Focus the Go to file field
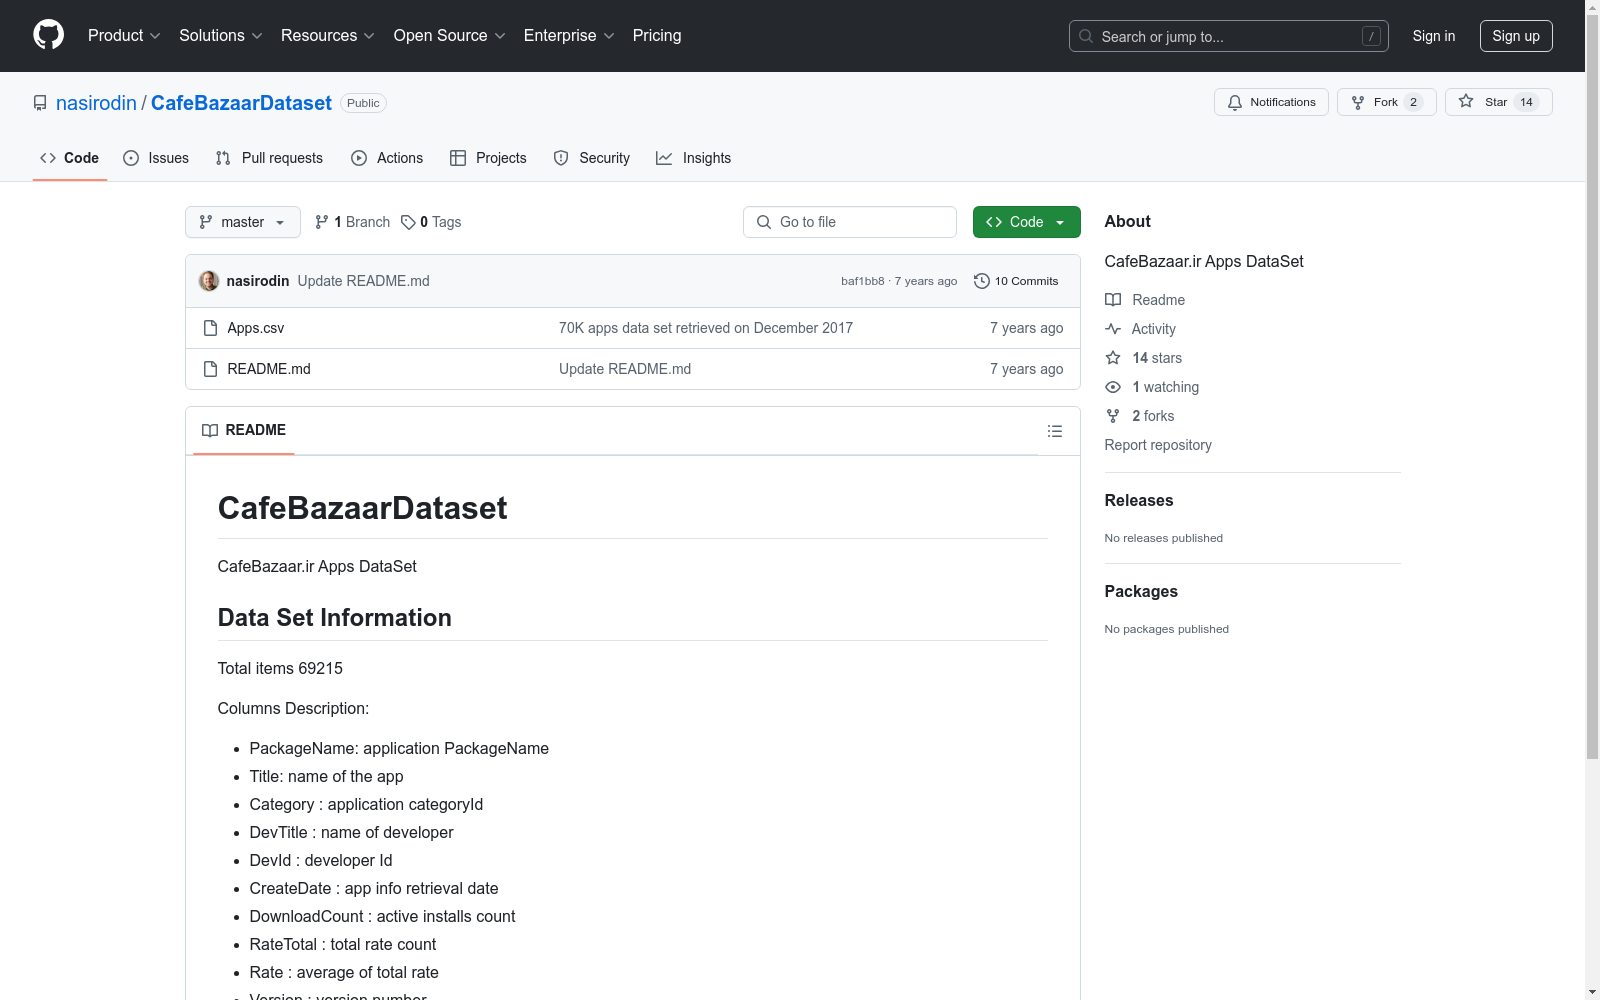The width and height of the screenshot is (1600, 1000). pyautogui.click(x=850, y=222)
